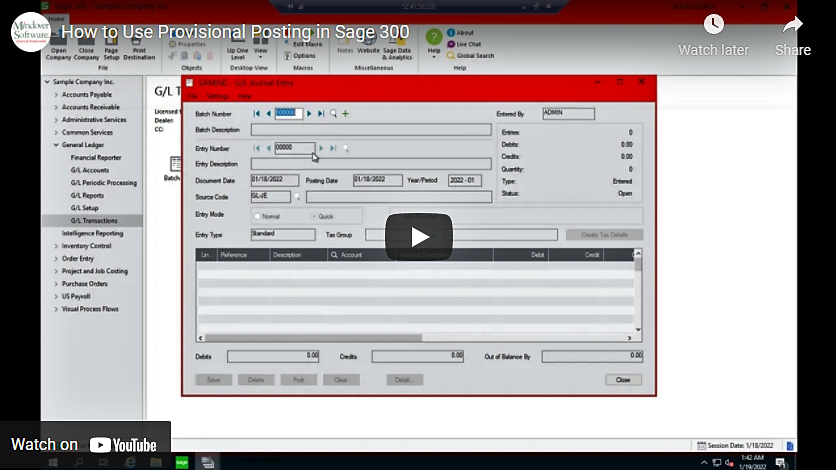Click the Document Date field

[x=275, y=180]
